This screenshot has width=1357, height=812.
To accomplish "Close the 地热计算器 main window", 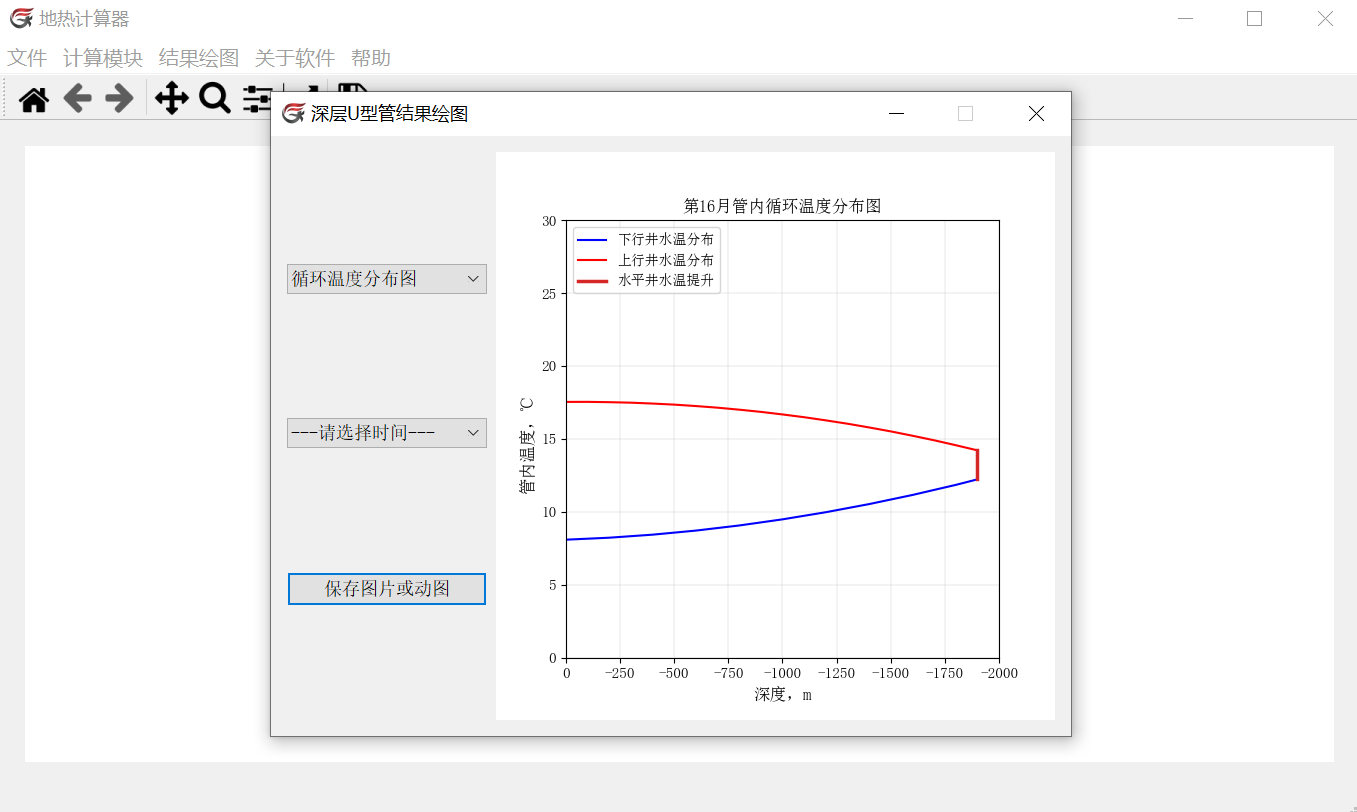I will (x=1325, y=18).
